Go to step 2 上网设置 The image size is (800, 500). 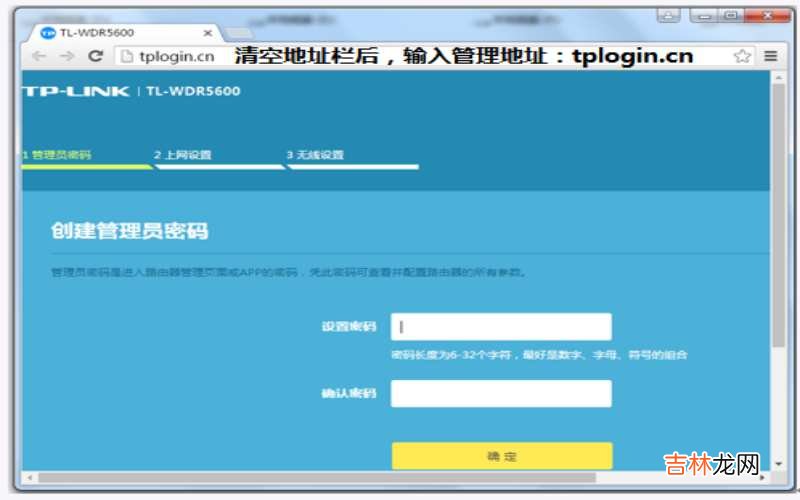click(x=183, y=155)
